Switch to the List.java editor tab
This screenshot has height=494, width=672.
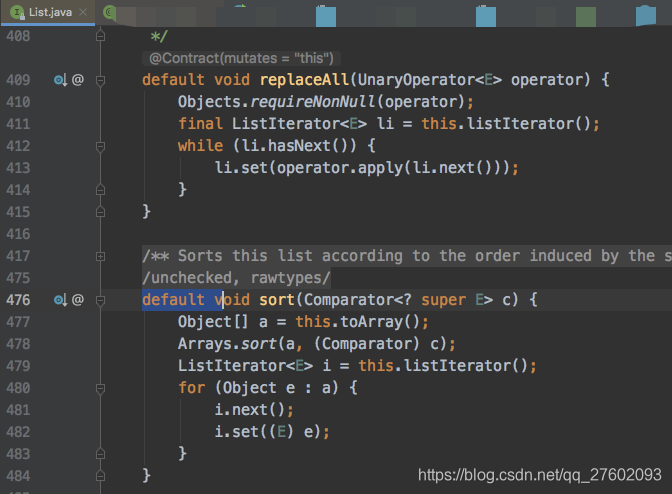click(48, 12)
